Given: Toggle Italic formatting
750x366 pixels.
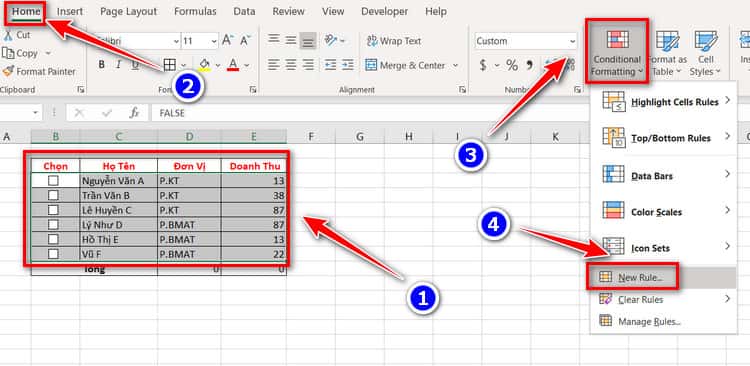Looking at the screenshot, I should pos(118,65).
